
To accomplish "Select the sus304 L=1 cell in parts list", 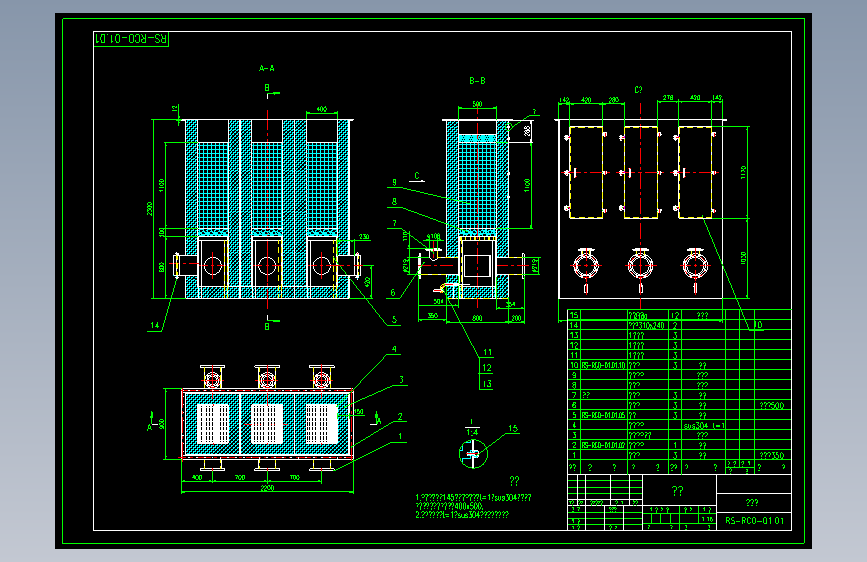I will [704, 425].
